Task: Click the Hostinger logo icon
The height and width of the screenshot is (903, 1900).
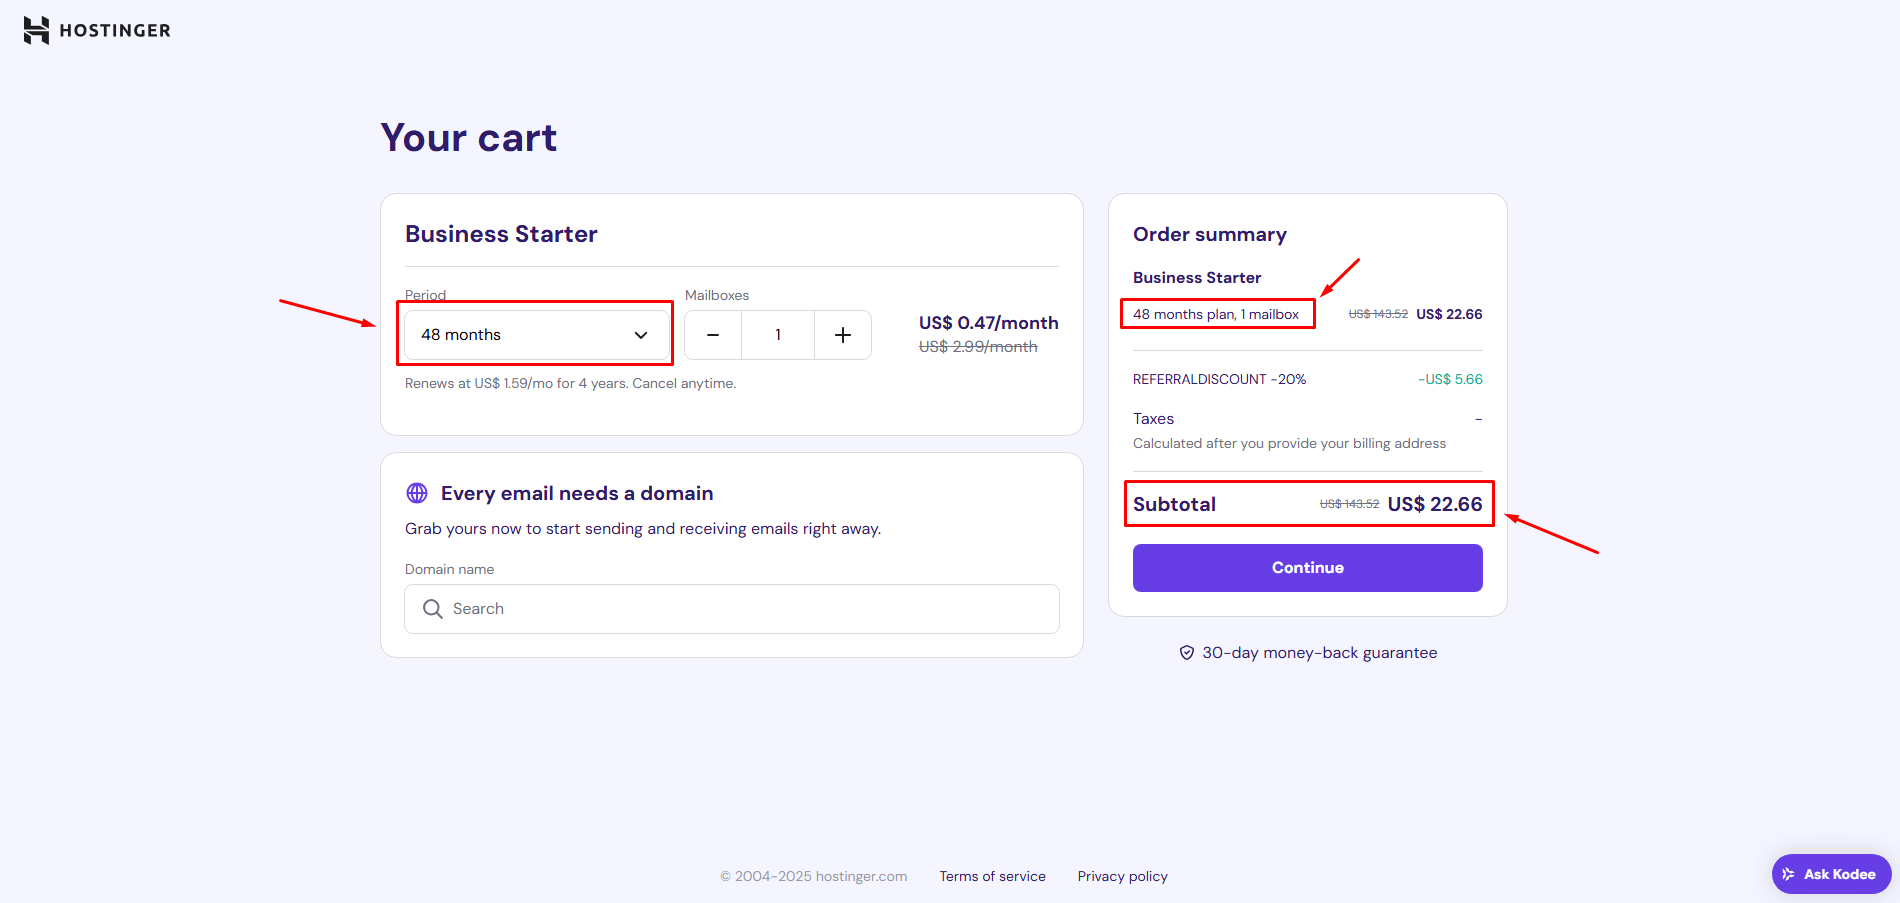Action: (x=36, y=31)
